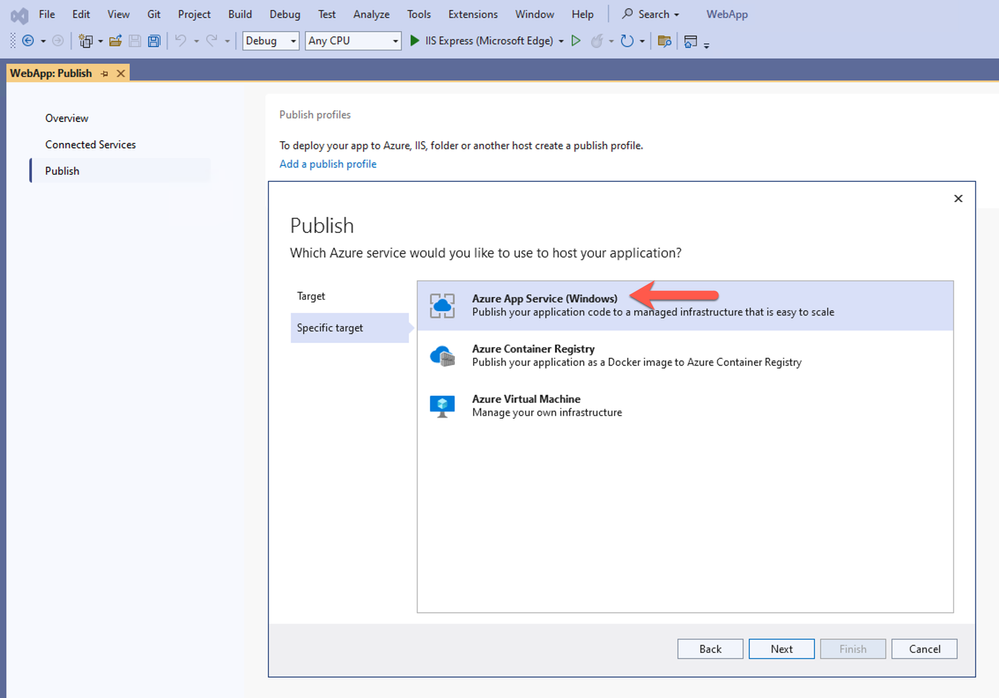999x698 pixels.
Task: Open the Redo history dropdown arrow
Action: (227, 41)
